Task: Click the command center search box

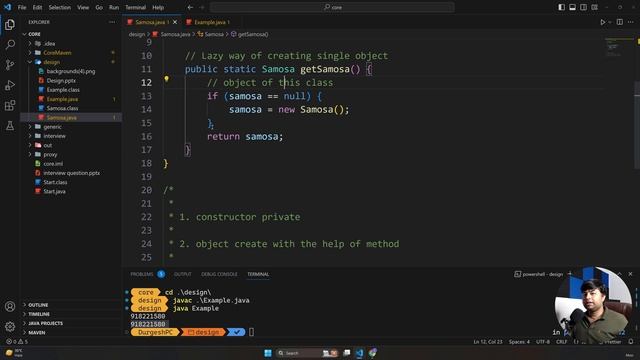Action: (x=332, y=7)
